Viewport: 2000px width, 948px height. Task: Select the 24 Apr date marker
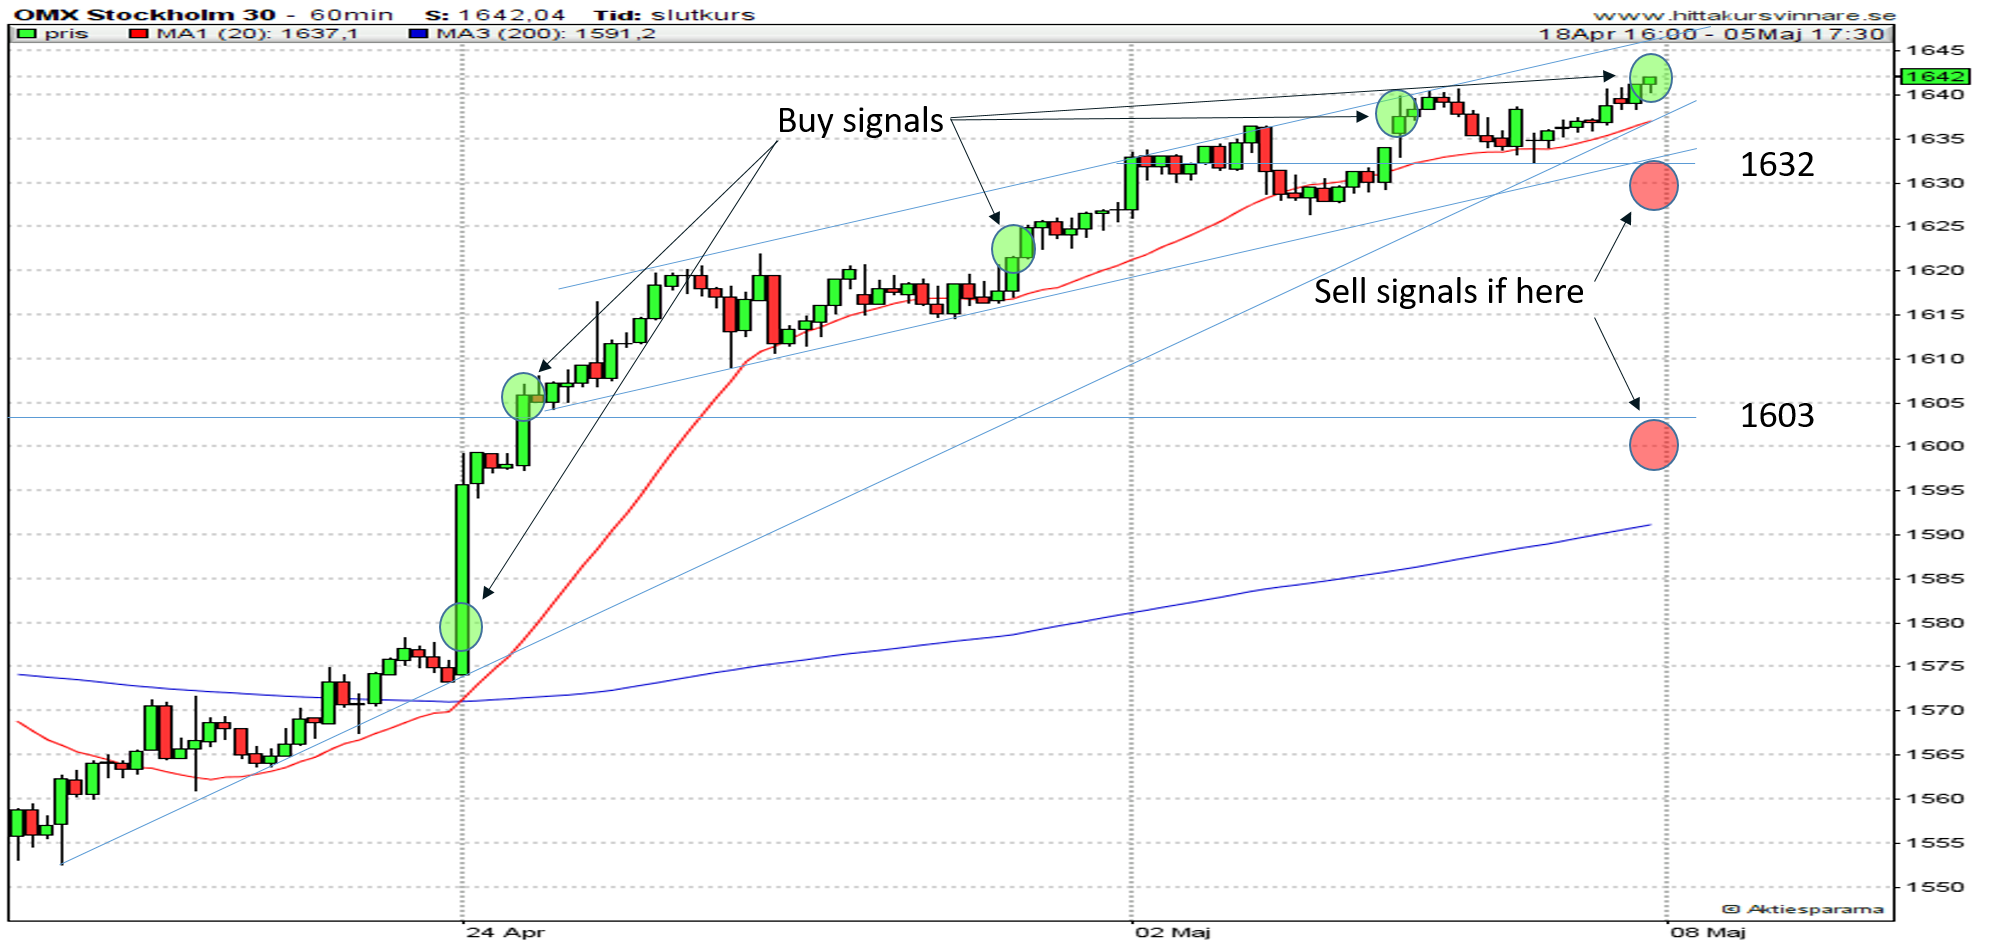coord(505,932)
